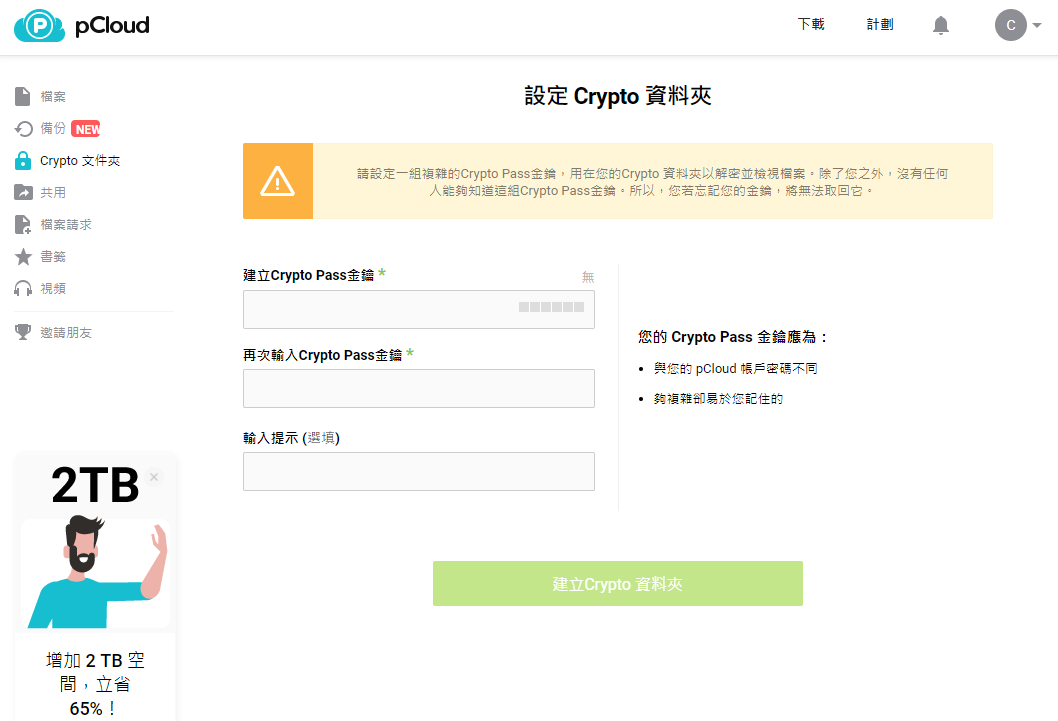Open the 書籤 star icon
This screenshot has height=721, width=1058.
pos(23,257)
